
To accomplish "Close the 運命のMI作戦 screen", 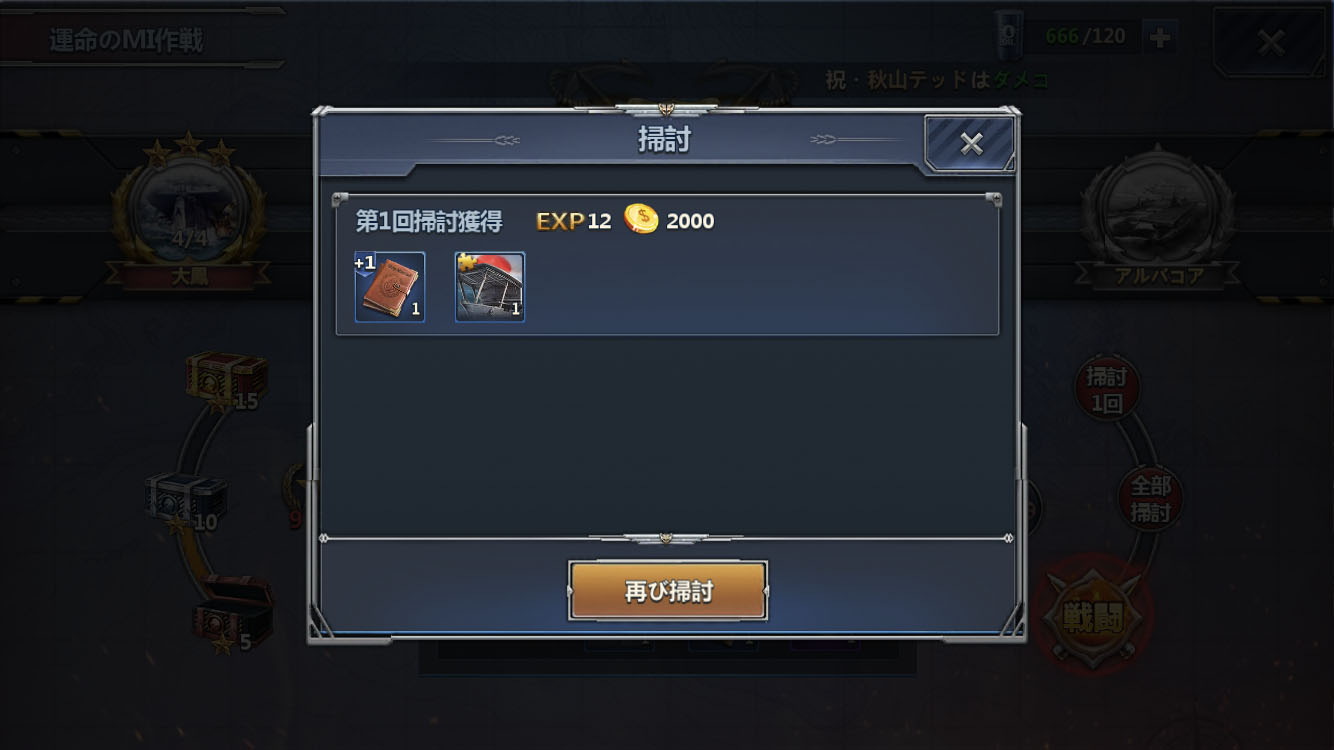I will click(x=1270, y=42).
